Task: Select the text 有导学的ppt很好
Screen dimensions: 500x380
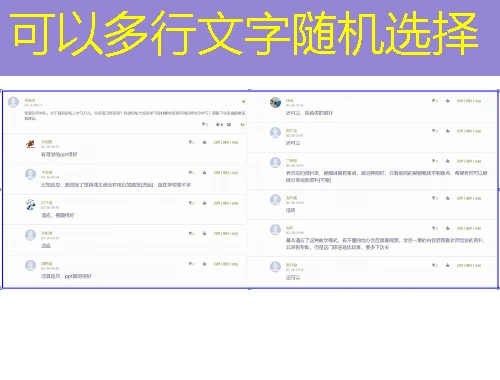Action: (59, 154)
